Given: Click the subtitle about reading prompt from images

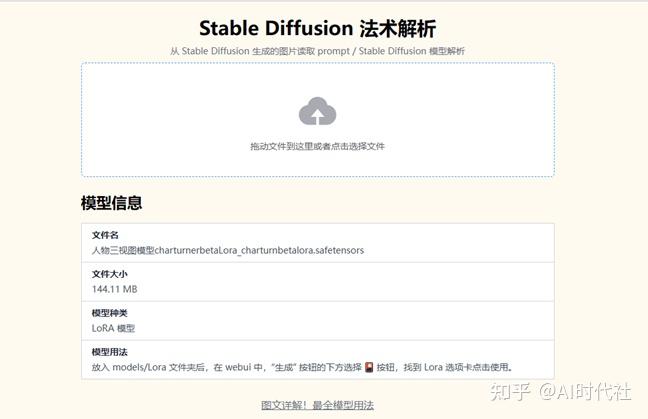Looking at the screenshot, I should tap(317, 51).
